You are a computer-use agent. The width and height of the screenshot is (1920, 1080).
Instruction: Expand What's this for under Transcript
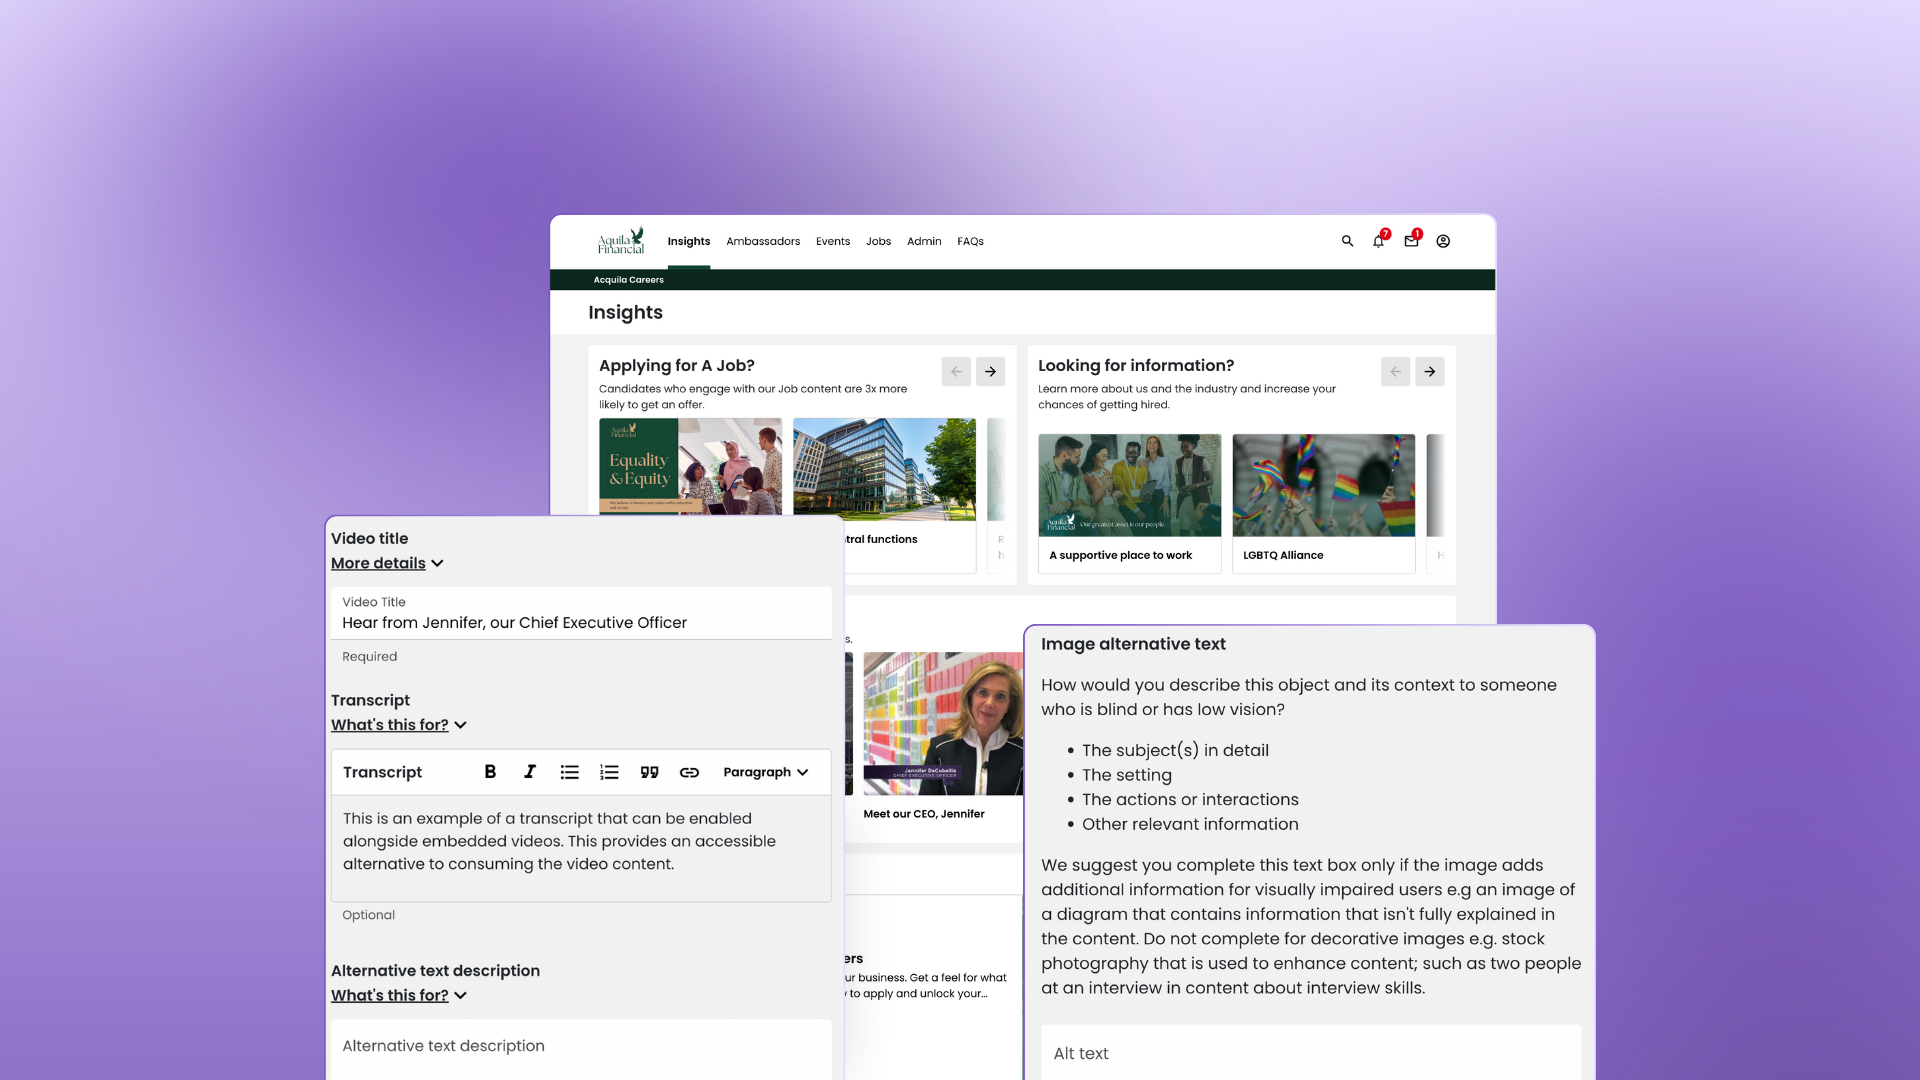398,725
